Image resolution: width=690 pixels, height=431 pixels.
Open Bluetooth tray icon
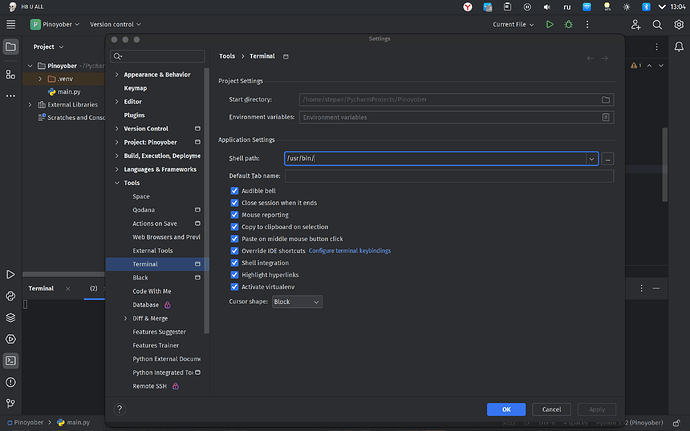[x=646, y=7]
